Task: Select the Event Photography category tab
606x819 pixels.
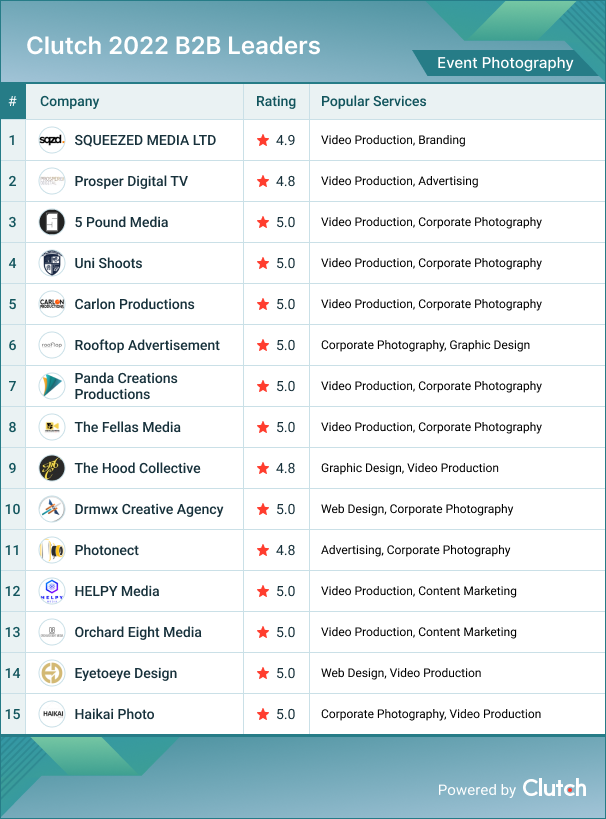Action: (x=505, y=63)
